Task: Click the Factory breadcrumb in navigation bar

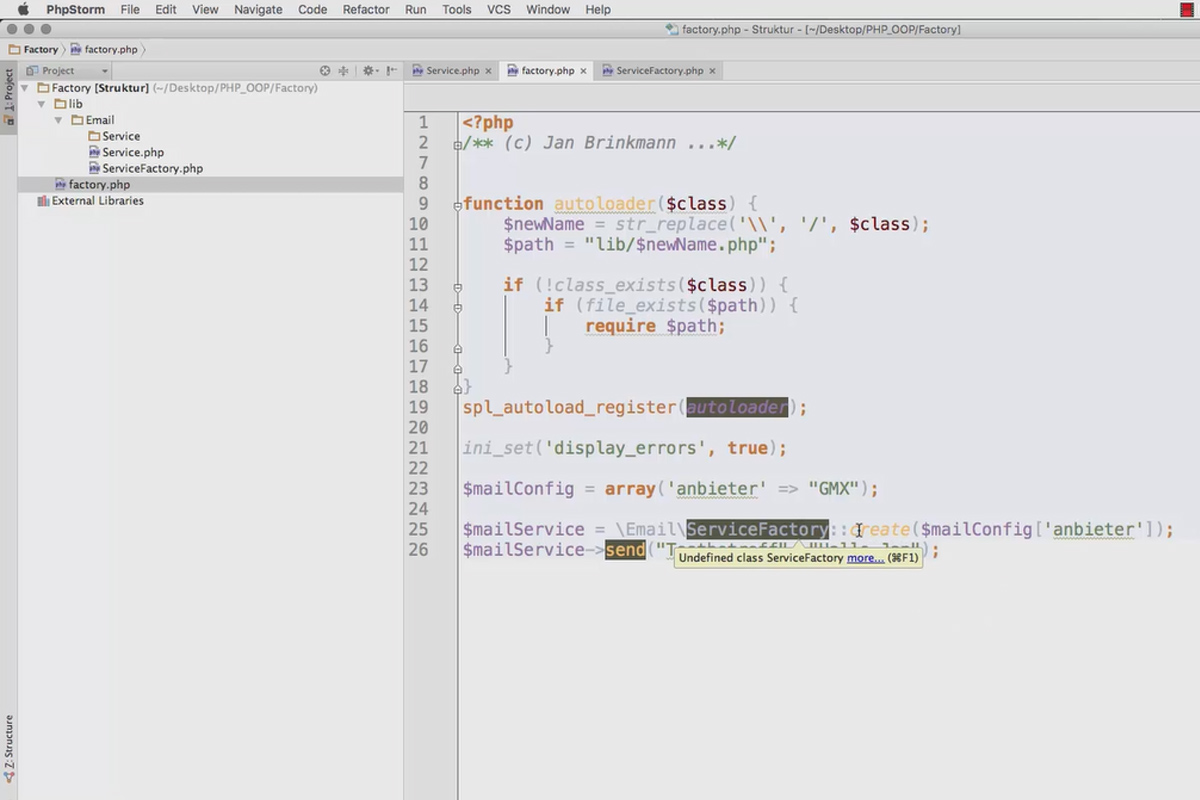Action: [33, 49]
